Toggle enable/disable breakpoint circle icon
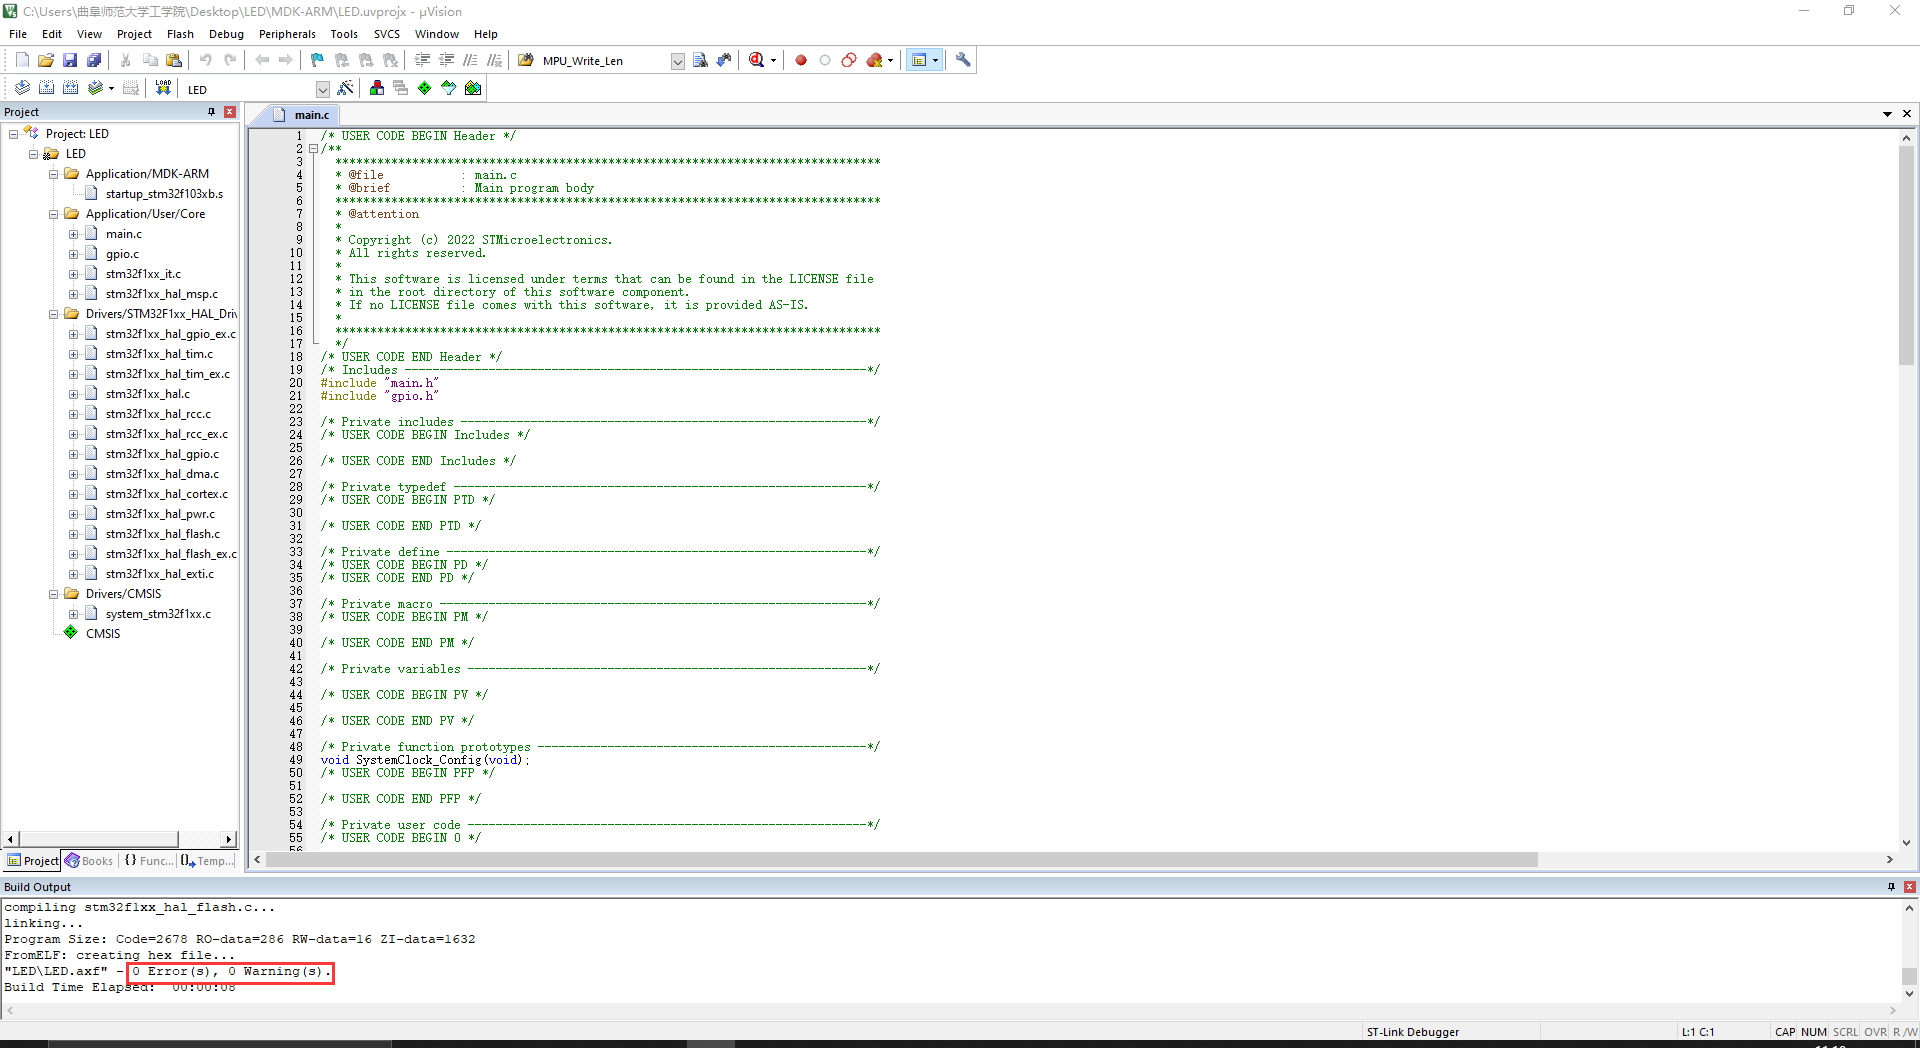Image resolution: width=1920 pixels, height=1048 pixels. [825, 60]
